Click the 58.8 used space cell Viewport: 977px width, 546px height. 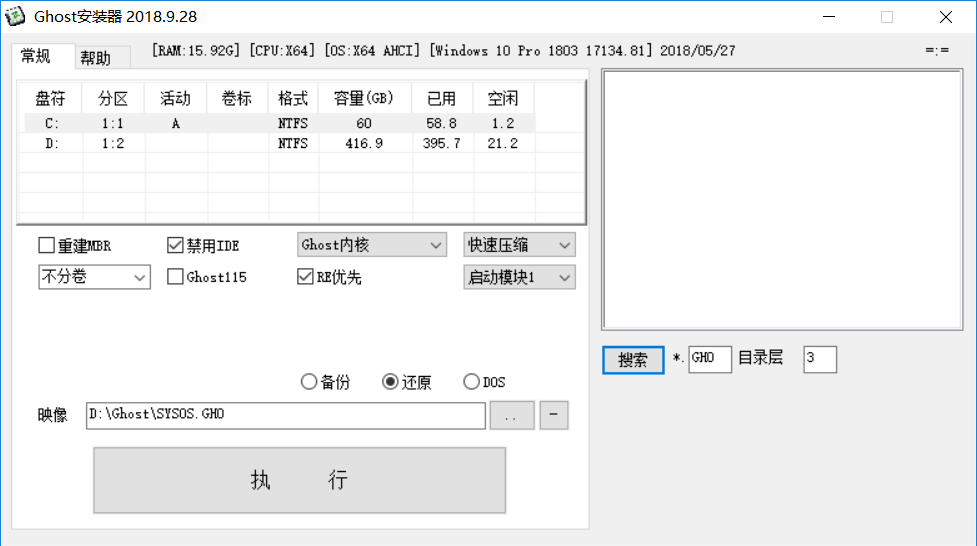coord(442,123)
